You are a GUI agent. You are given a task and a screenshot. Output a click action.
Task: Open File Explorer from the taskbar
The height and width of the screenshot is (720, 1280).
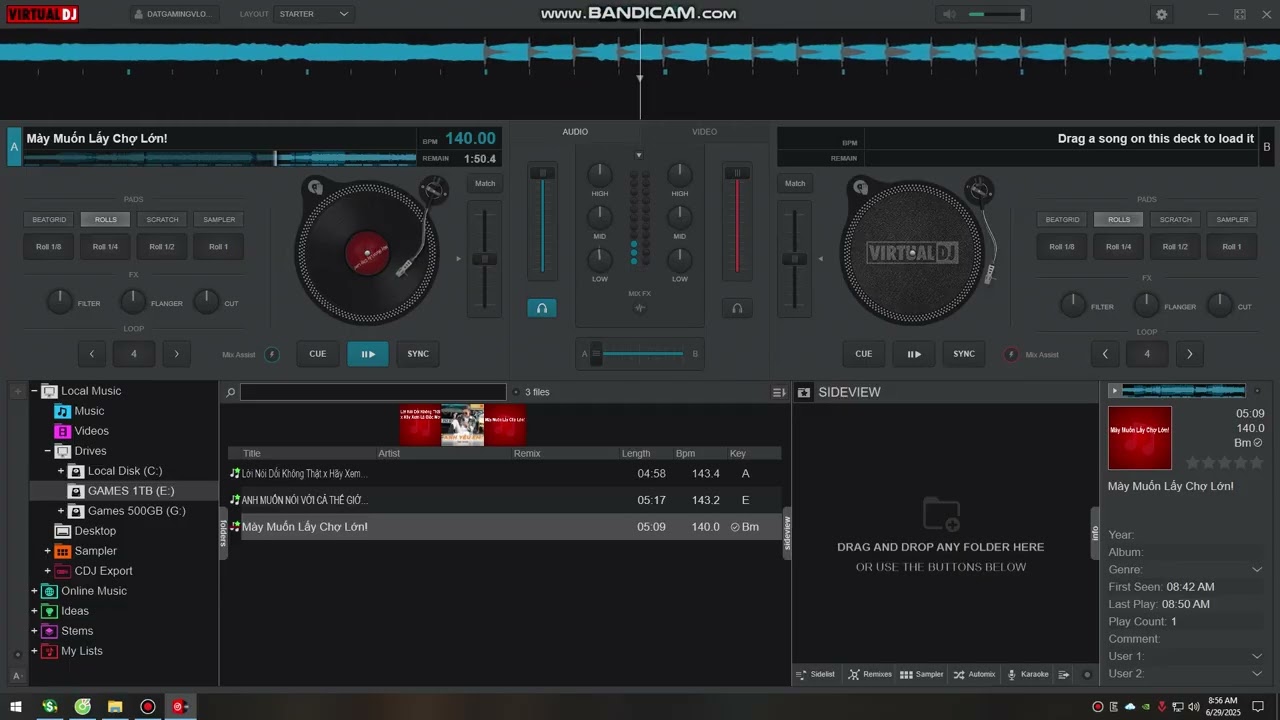[x=115, y=707]
